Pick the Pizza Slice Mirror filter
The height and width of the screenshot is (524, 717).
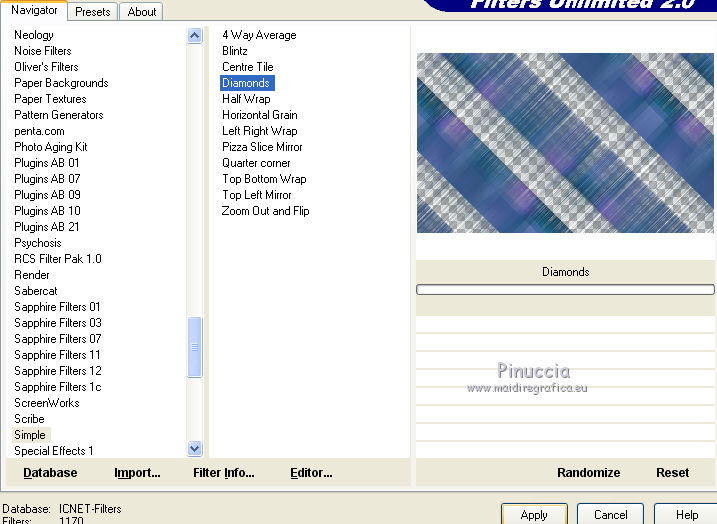click(262, 147)
